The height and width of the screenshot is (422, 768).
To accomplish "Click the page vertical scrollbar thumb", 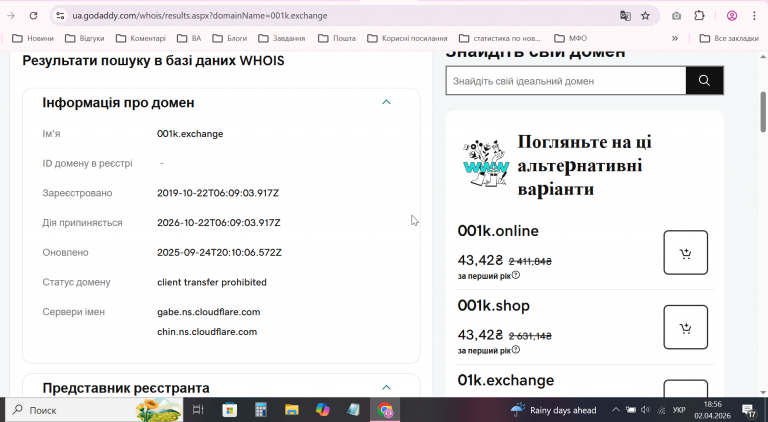I will [x=763, y=112].
